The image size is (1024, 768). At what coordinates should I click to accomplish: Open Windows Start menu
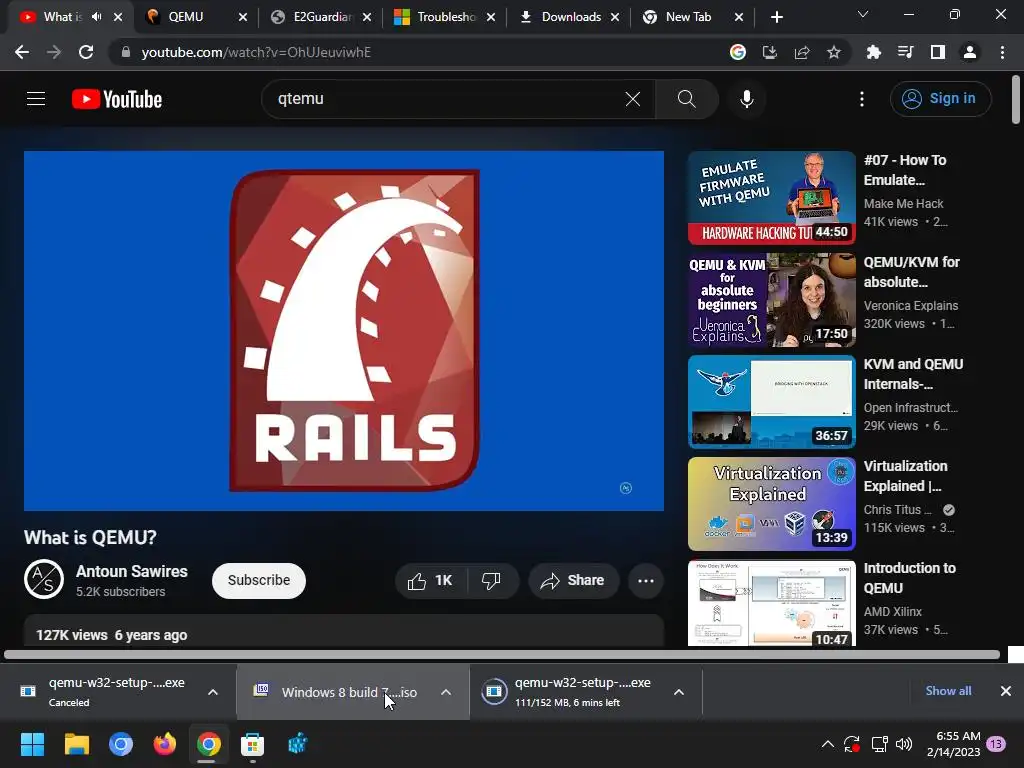32,744
